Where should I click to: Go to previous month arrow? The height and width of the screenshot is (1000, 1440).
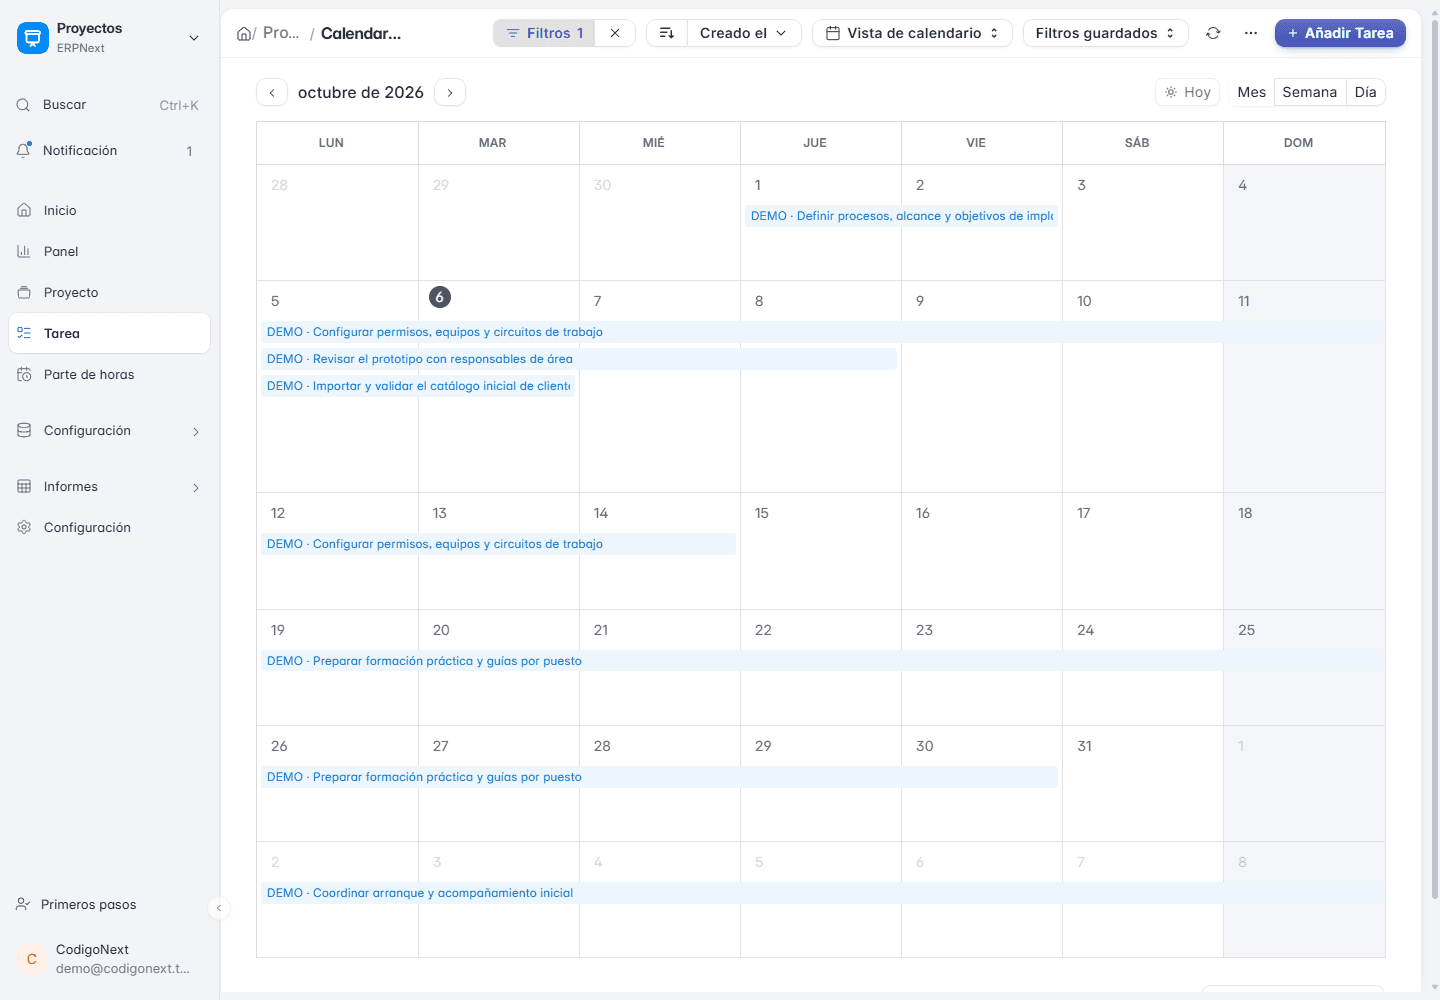[x=272, y=92]
